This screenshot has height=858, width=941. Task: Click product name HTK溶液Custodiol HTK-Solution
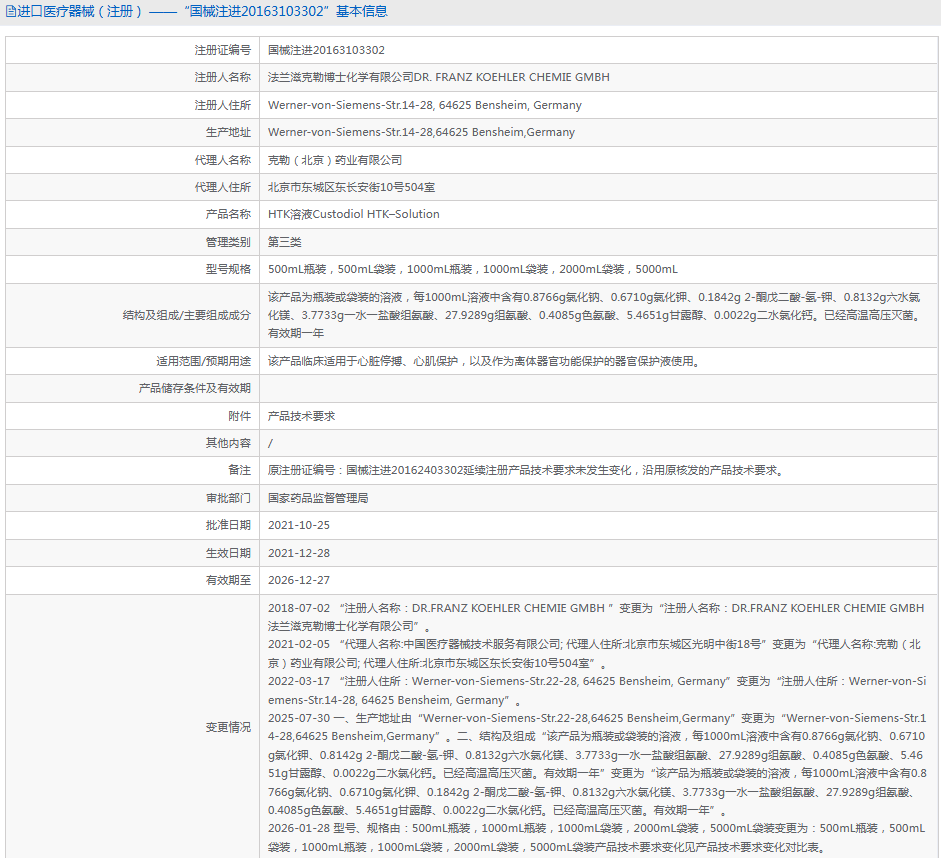353,214
